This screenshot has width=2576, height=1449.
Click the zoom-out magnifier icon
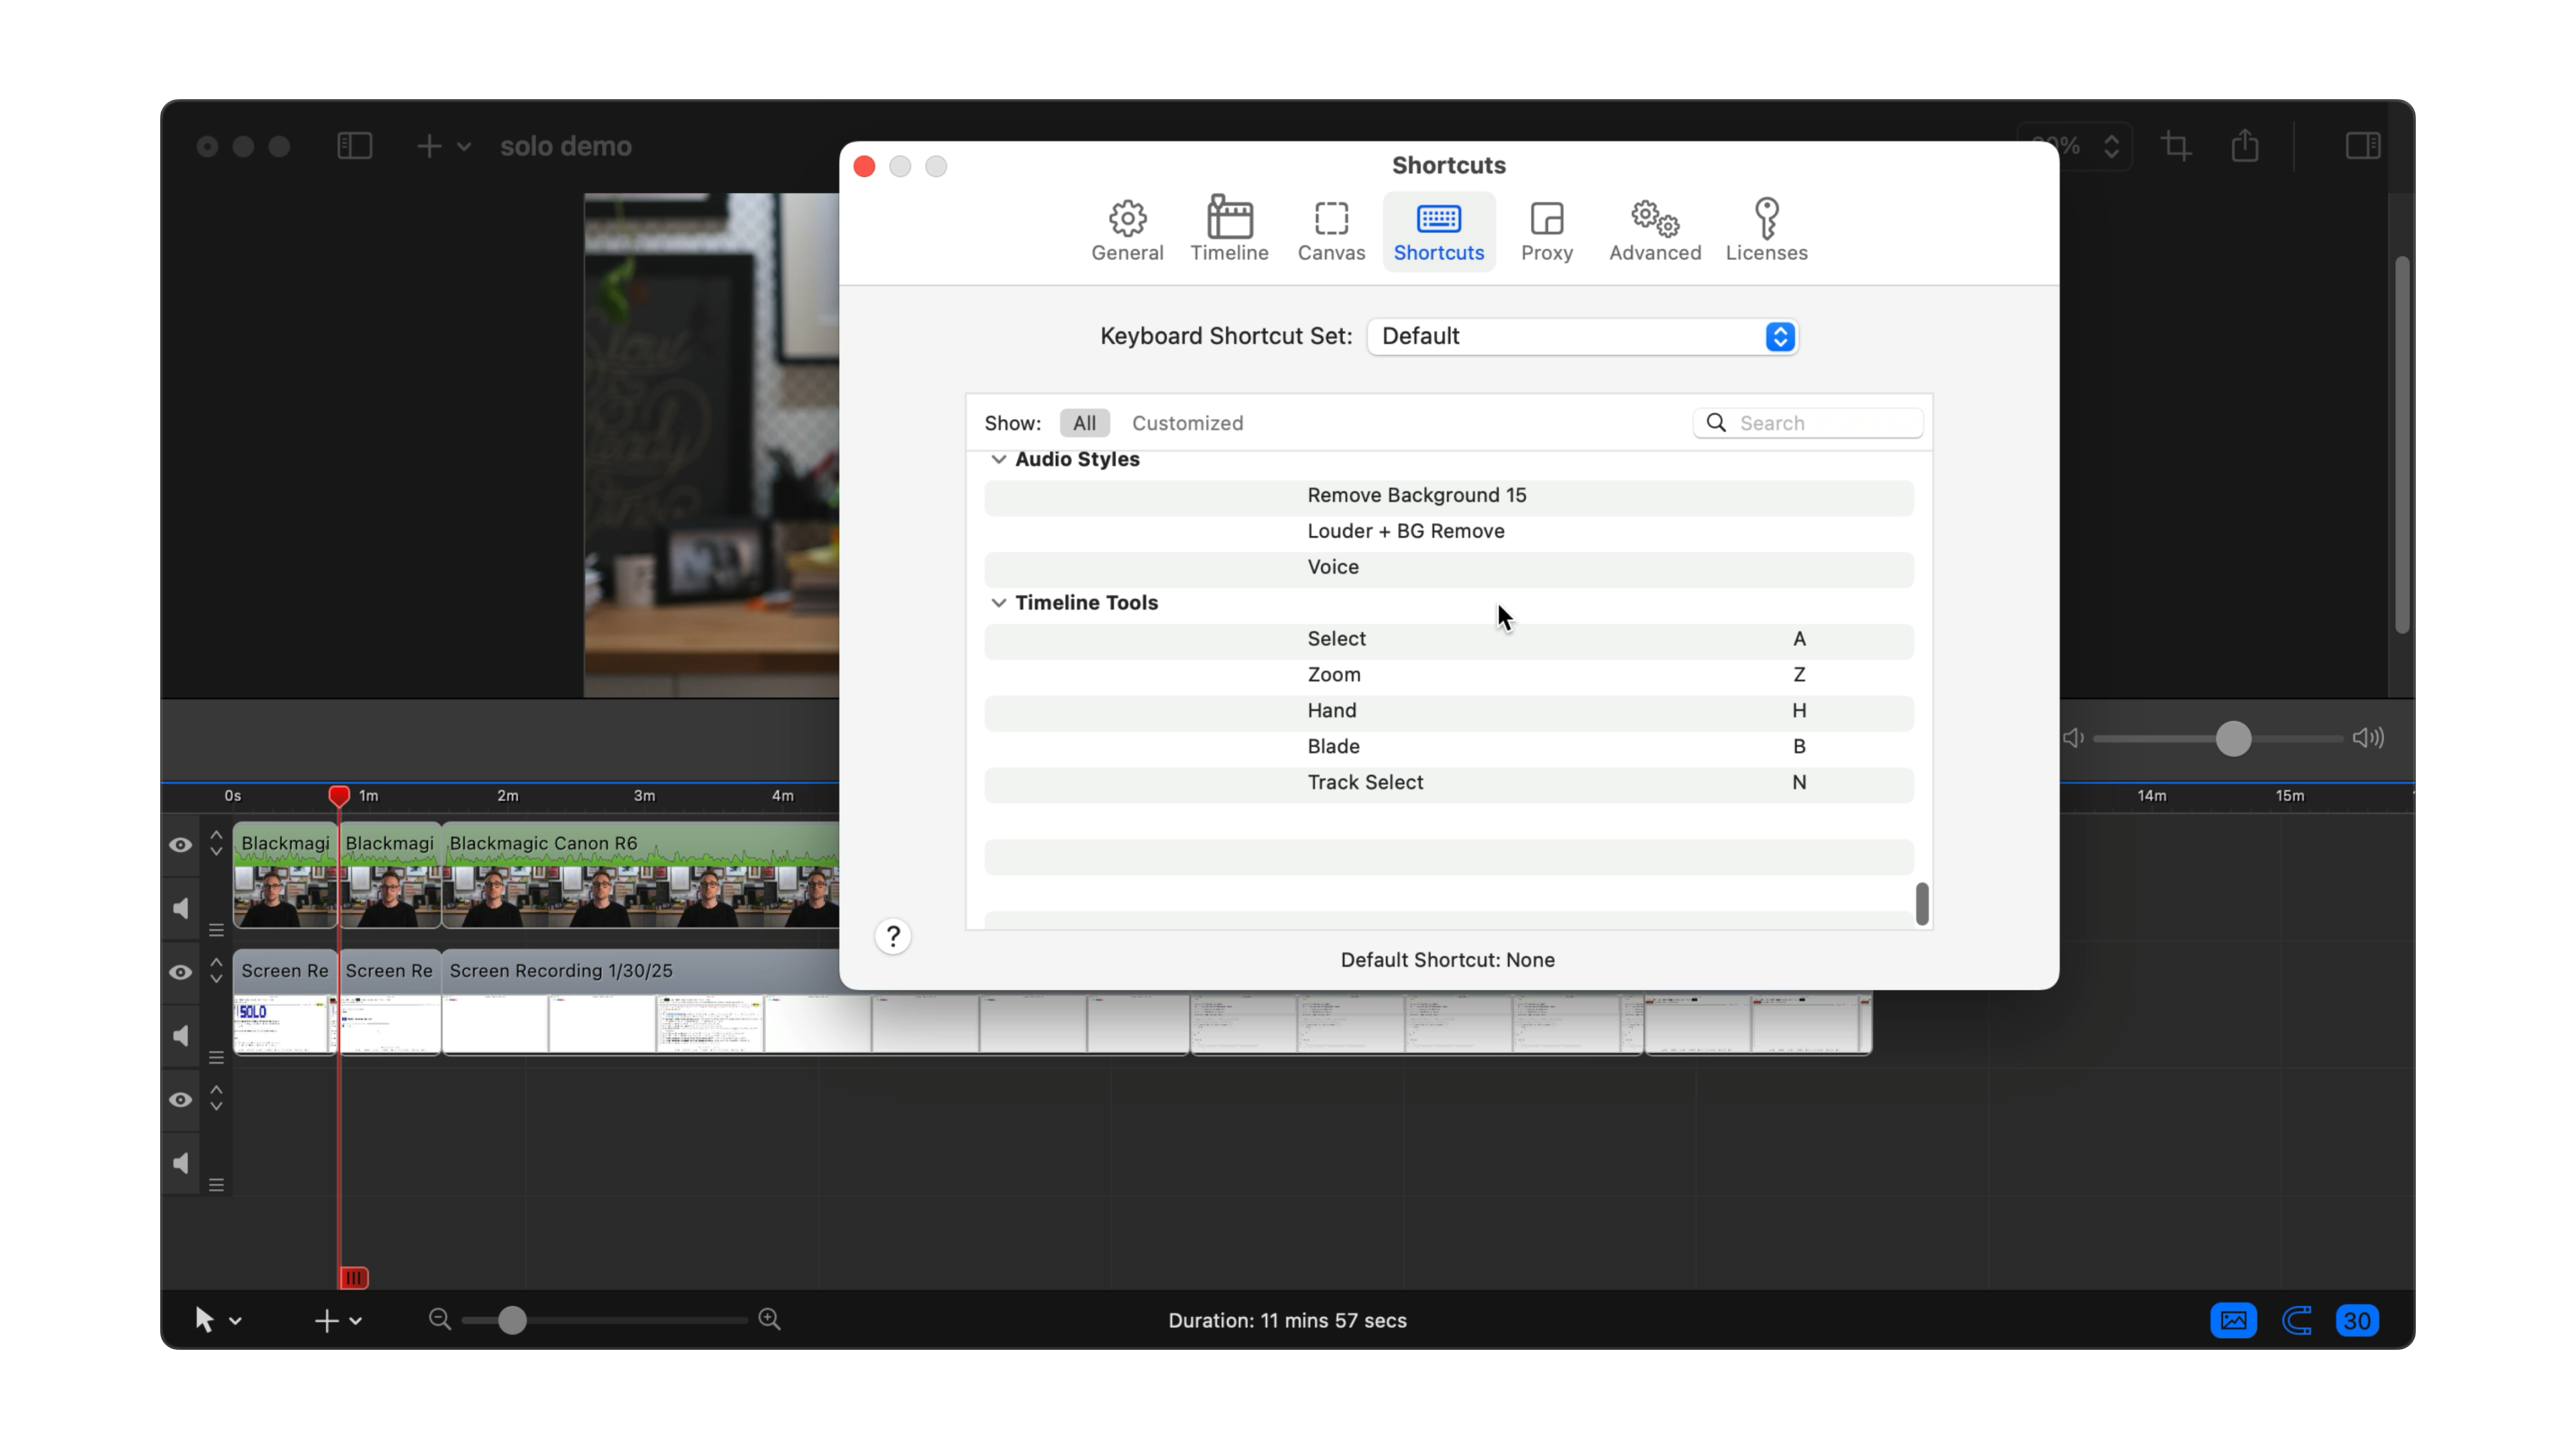pos(439,1319)
